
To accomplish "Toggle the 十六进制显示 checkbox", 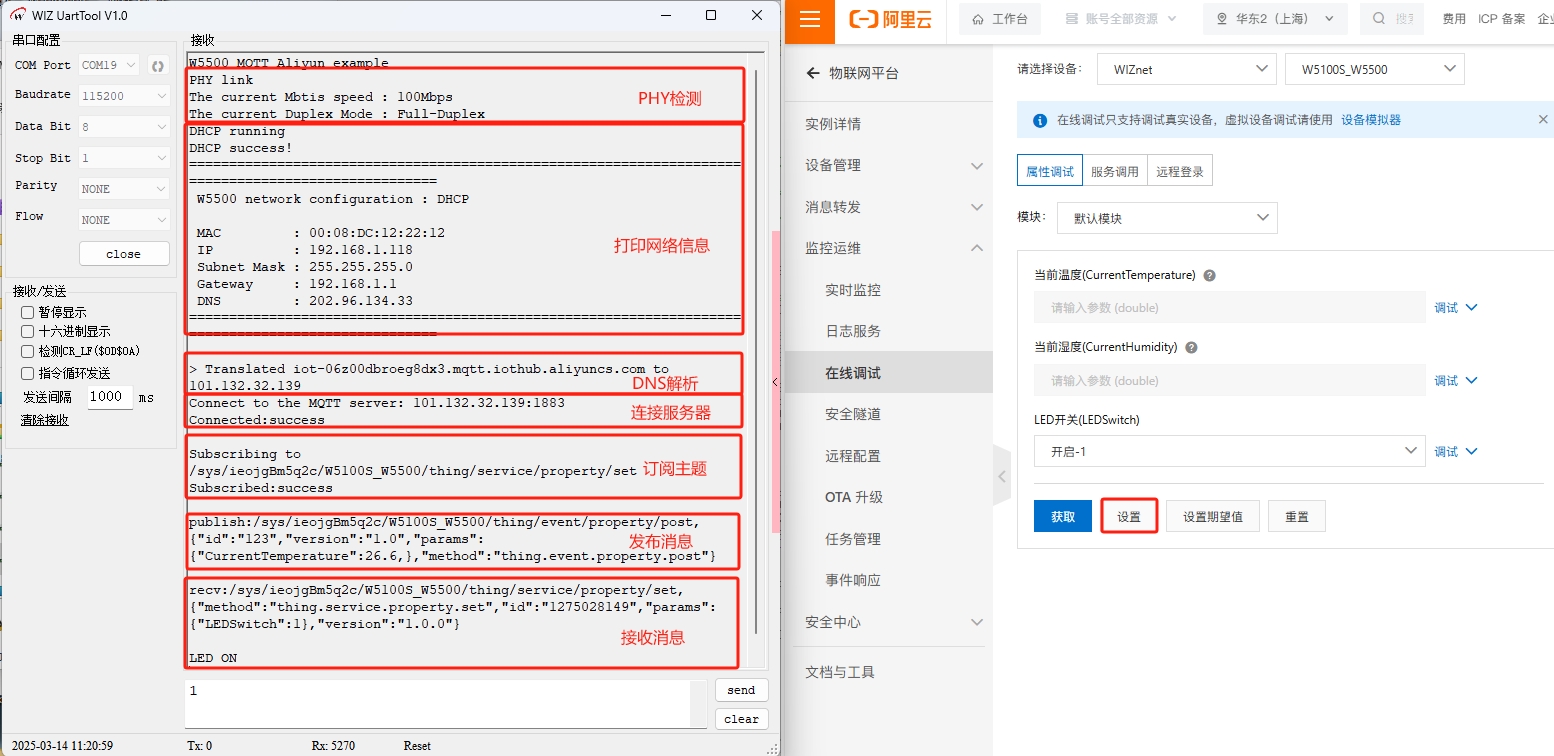I will point(28,331).
